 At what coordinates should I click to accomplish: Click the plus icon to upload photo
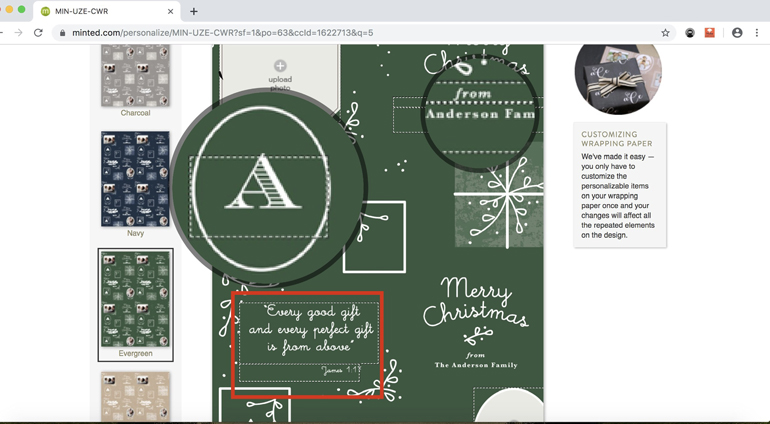[x=280, y=66]
